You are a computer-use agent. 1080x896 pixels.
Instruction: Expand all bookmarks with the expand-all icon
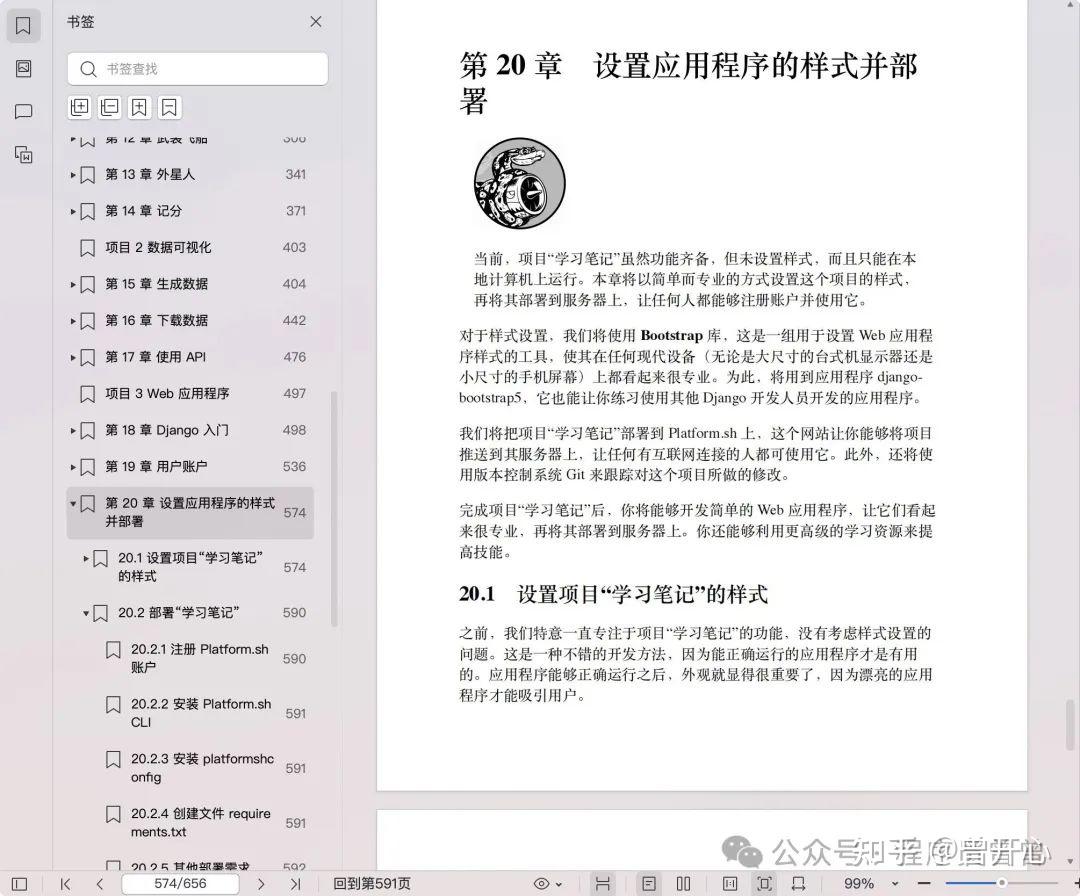coord(79,107)
